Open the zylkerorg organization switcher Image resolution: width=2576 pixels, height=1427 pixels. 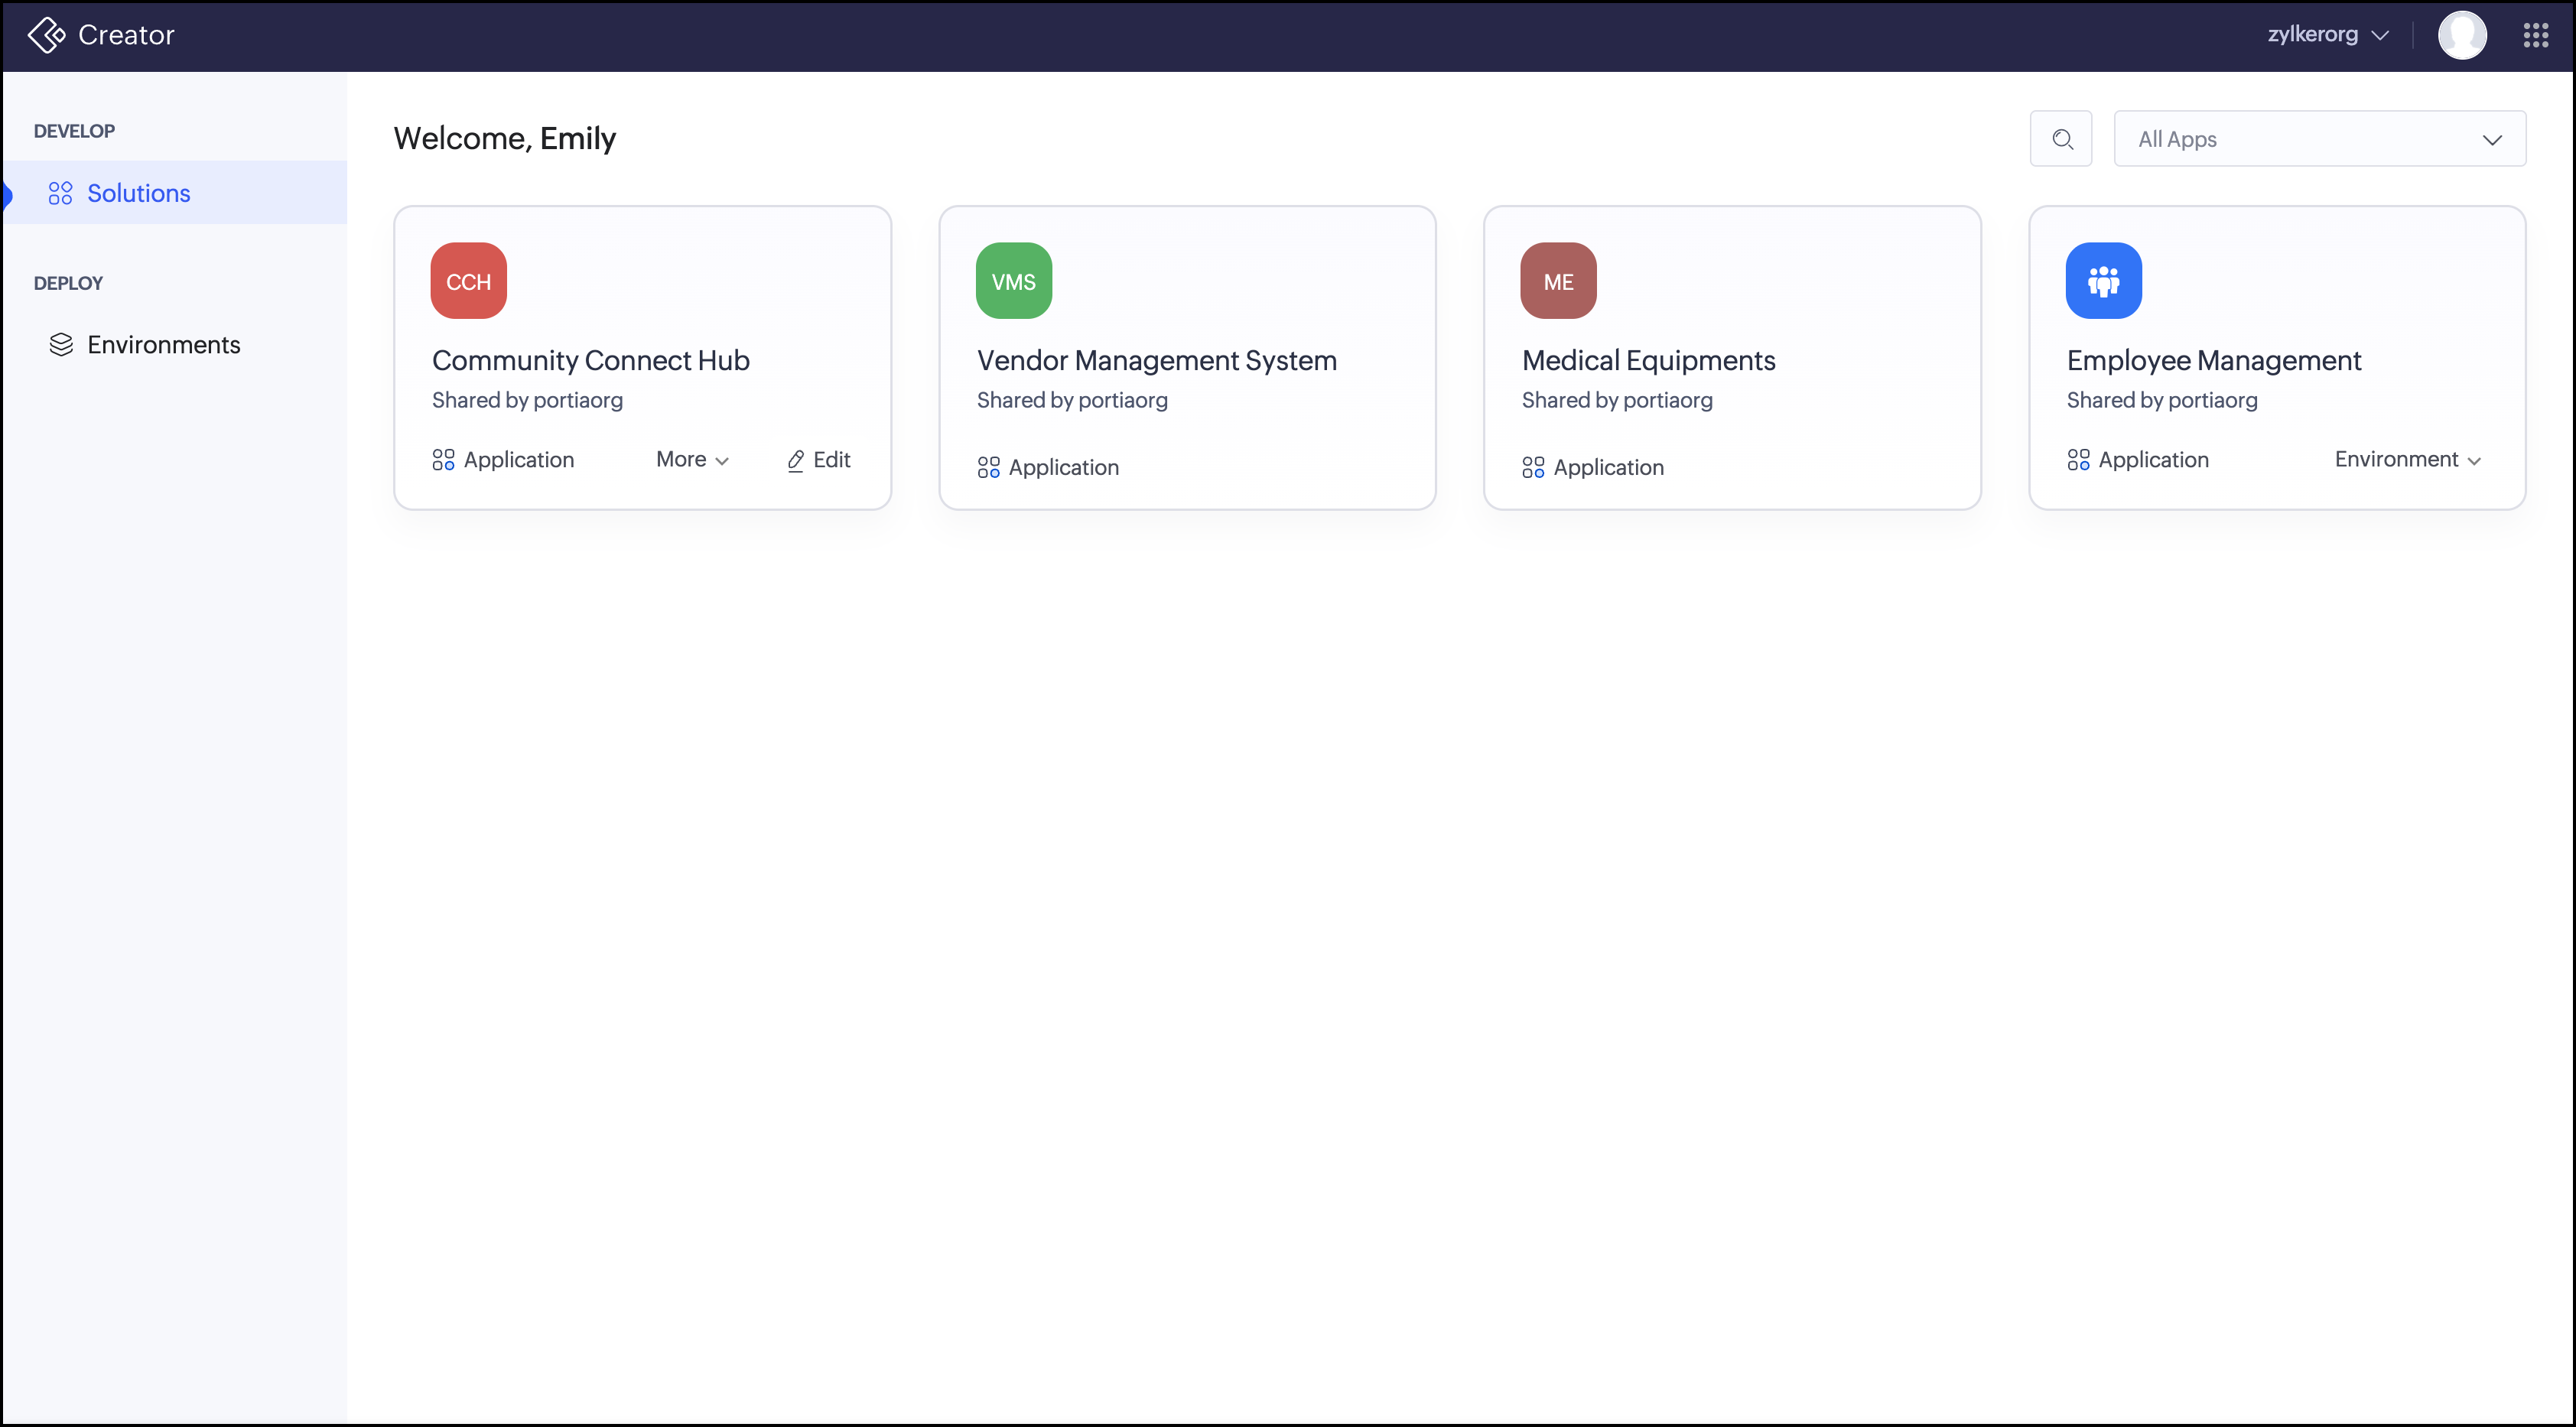(2327, 35)
